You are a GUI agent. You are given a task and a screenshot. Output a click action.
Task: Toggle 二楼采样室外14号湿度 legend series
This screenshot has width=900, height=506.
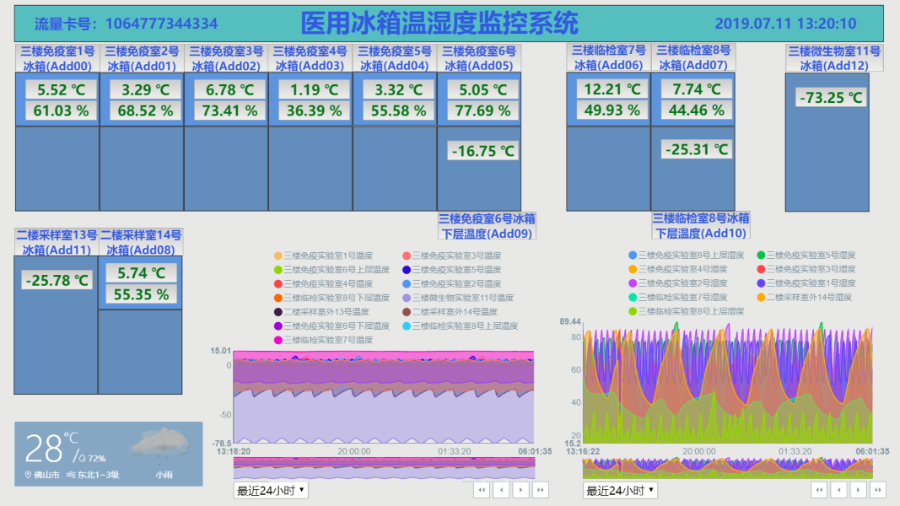805,297
